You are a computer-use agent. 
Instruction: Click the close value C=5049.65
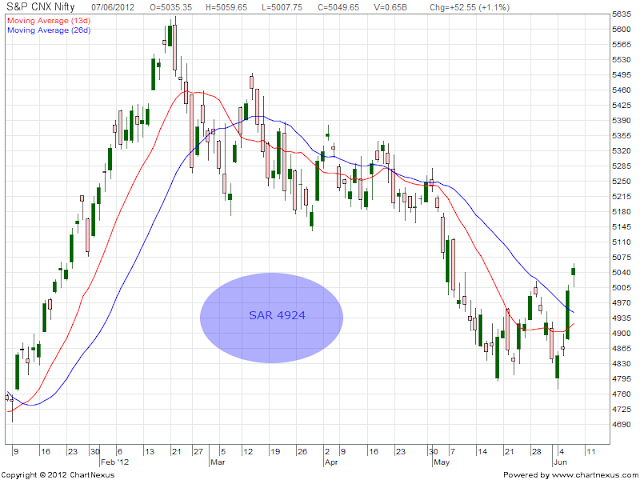(338, 7)
